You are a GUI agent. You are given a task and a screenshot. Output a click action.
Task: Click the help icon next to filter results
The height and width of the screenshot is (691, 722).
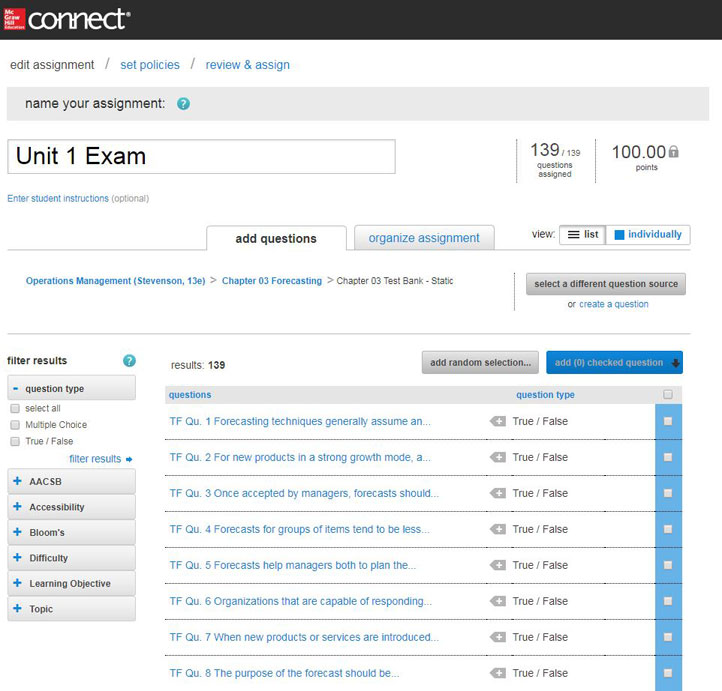(129, 361)
